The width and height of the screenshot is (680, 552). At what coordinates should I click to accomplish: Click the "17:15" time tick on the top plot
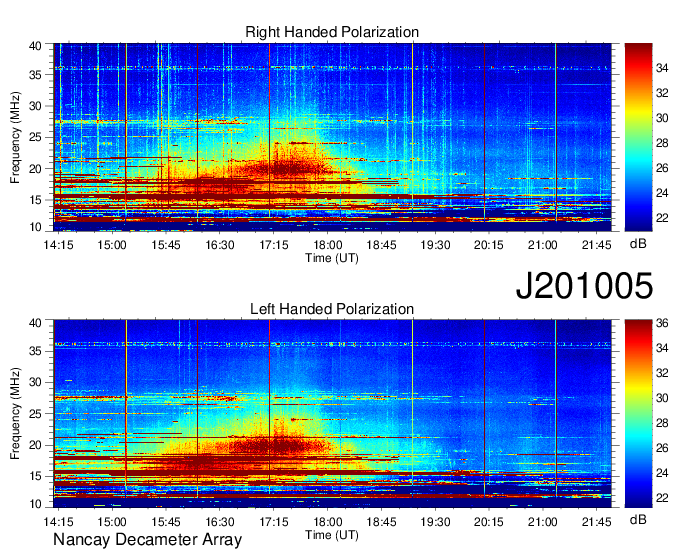pos(274,245)
